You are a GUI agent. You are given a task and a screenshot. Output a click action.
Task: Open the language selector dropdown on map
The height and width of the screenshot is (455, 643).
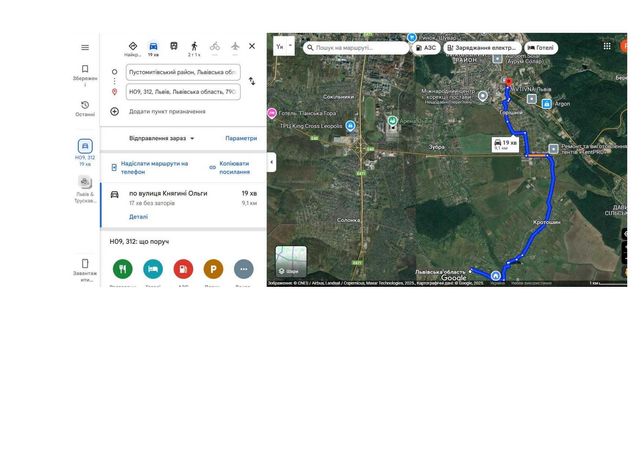[x=284, y=47]
